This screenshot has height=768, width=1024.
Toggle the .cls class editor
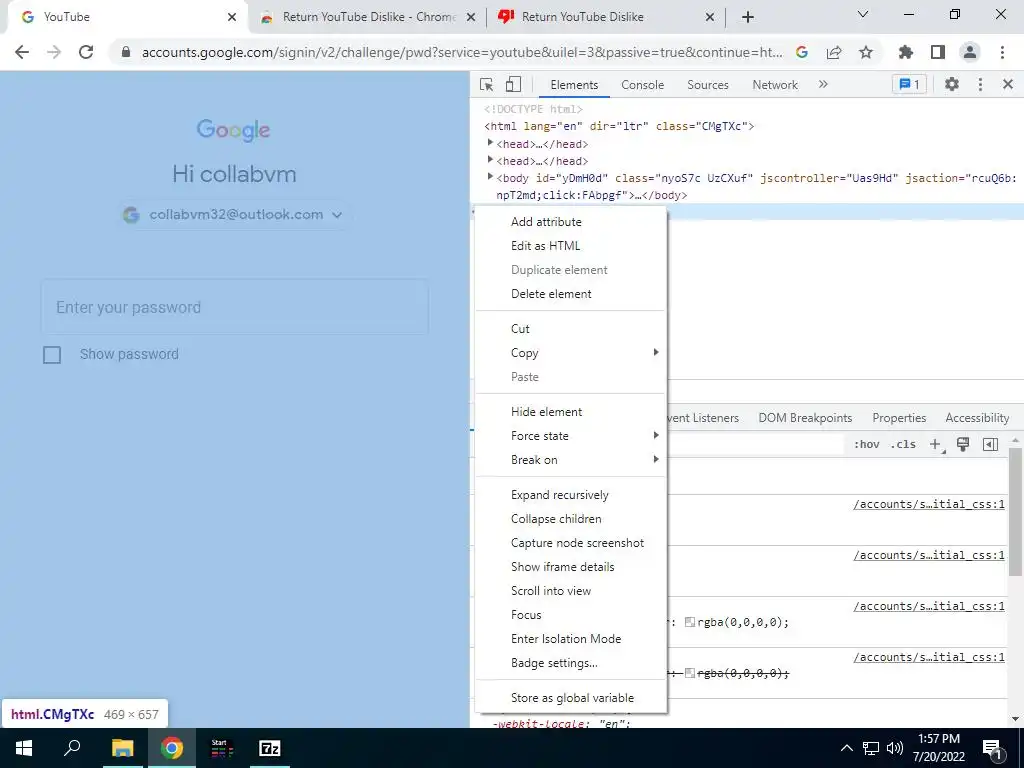pyautogui.click(x=903, y=444)
